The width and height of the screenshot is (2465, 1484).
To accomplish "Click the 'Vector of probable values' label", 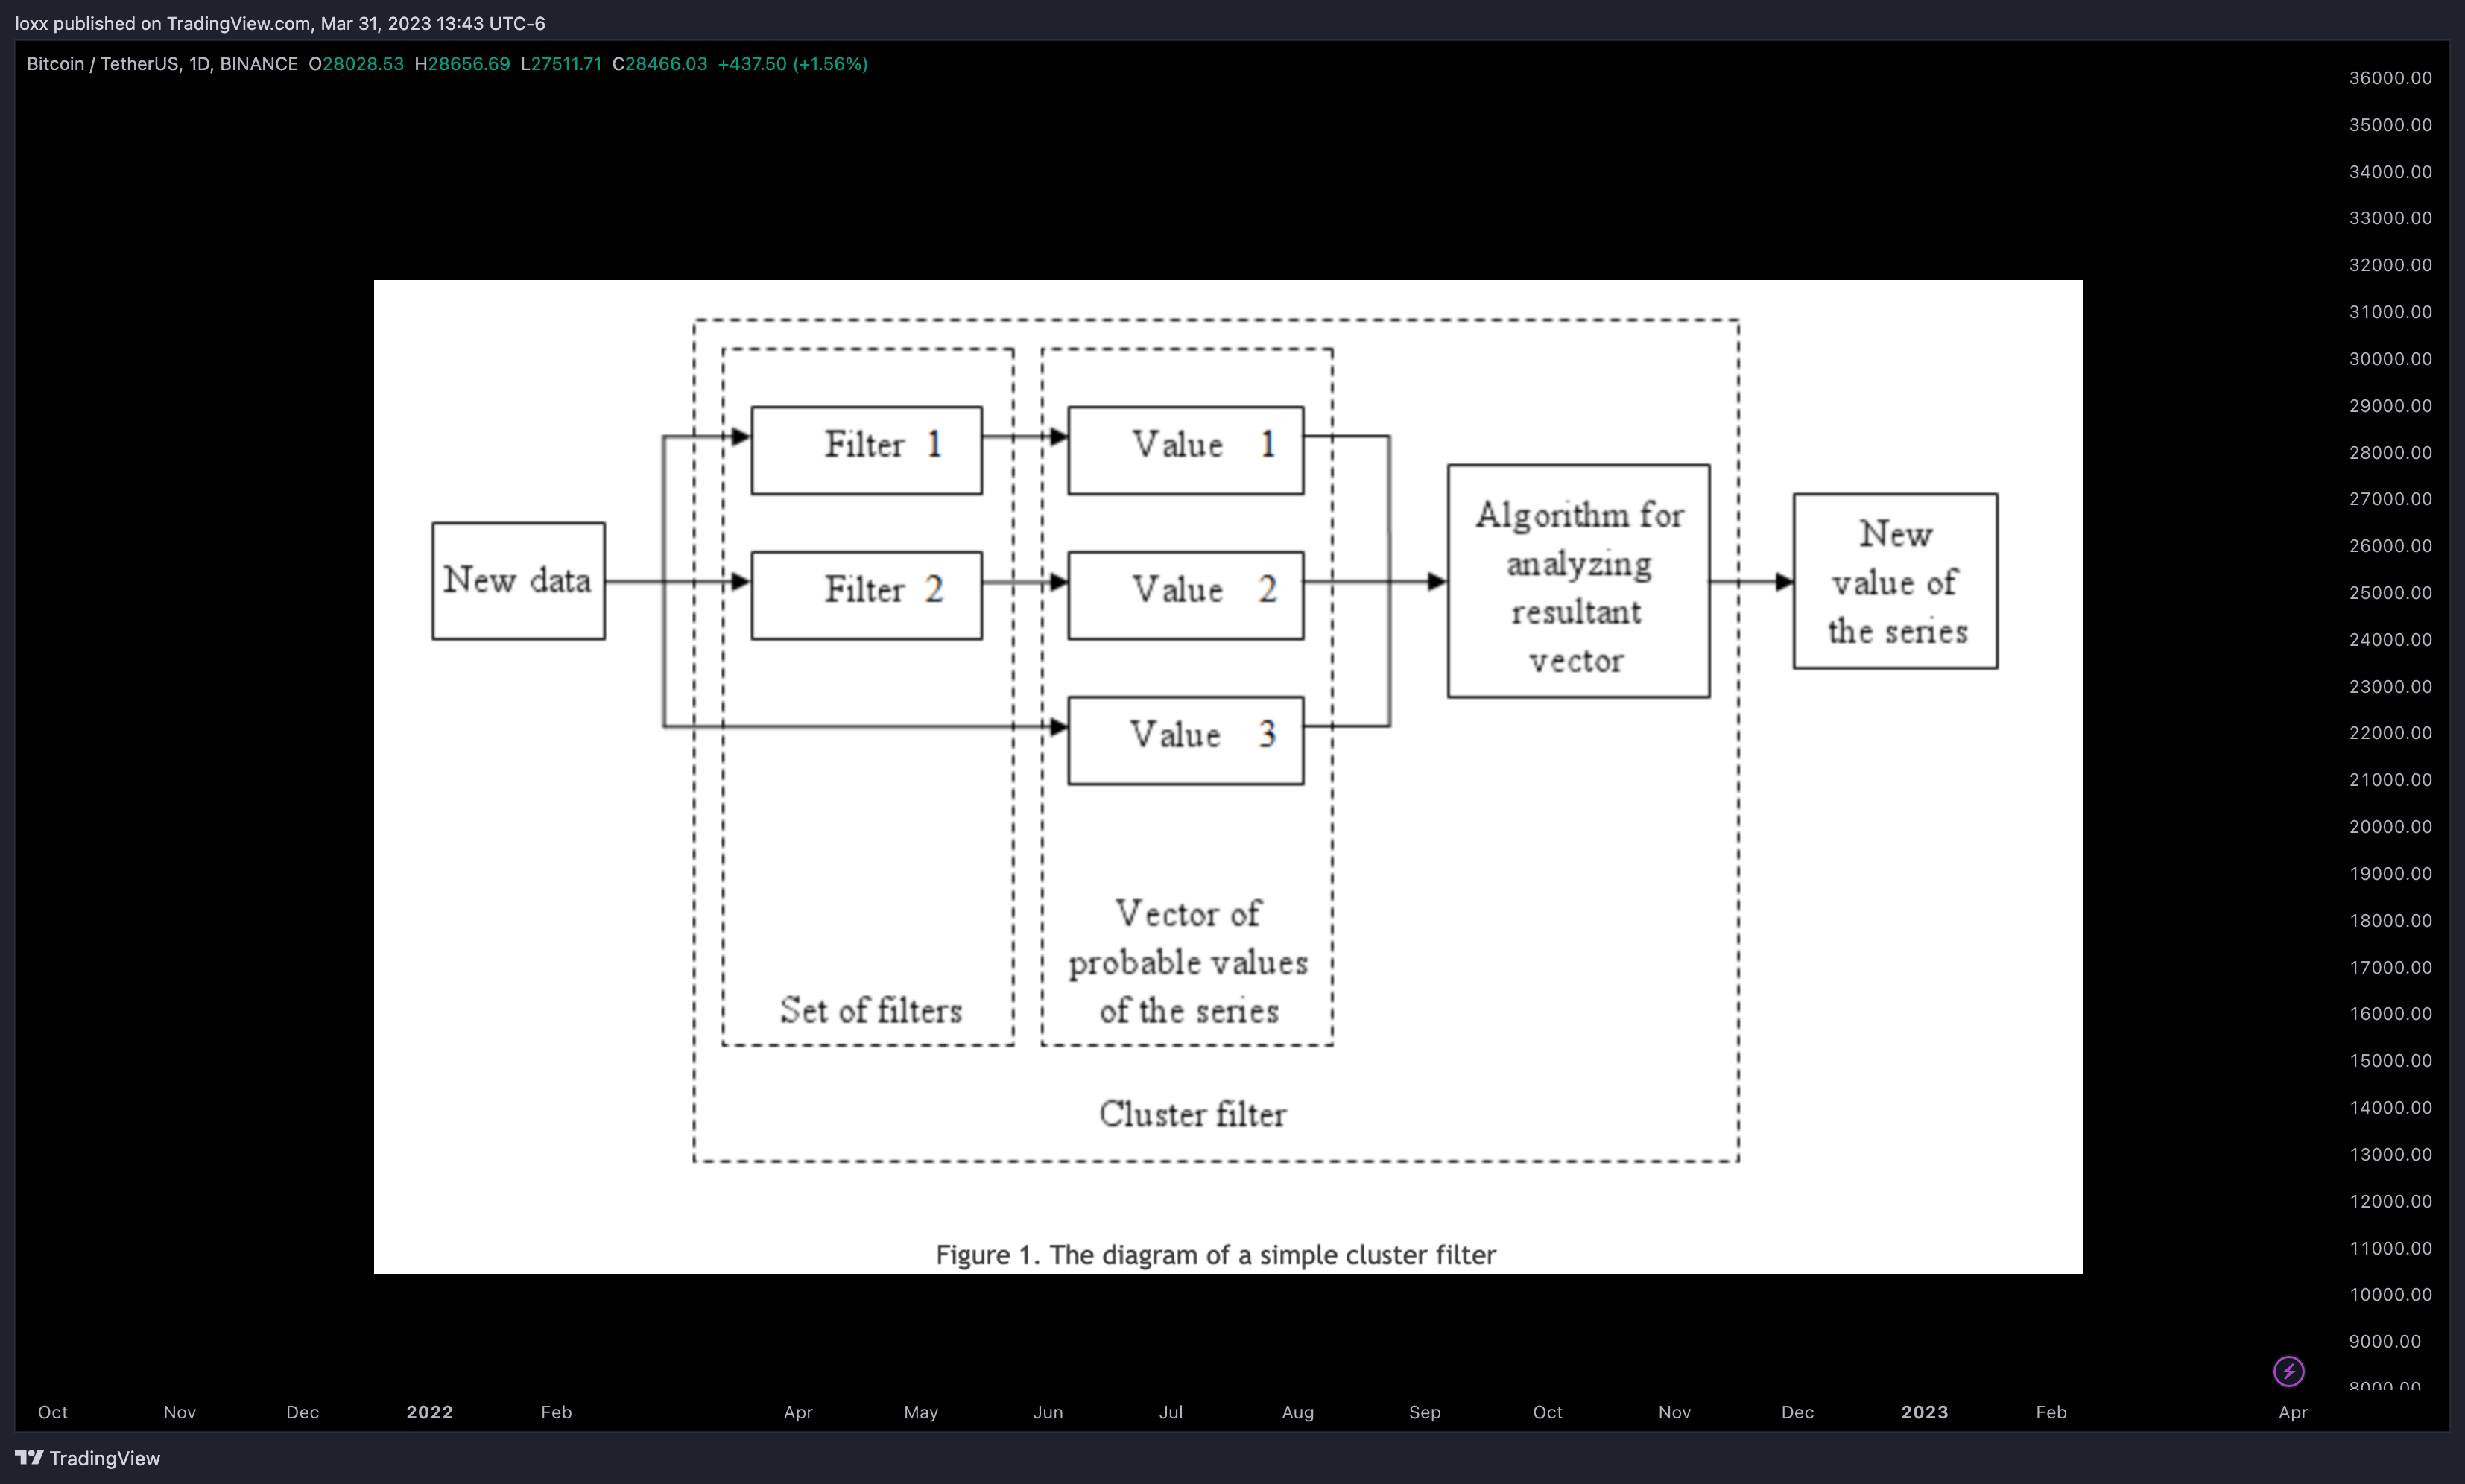I will pyautogui.click(x=1188, y=962).
